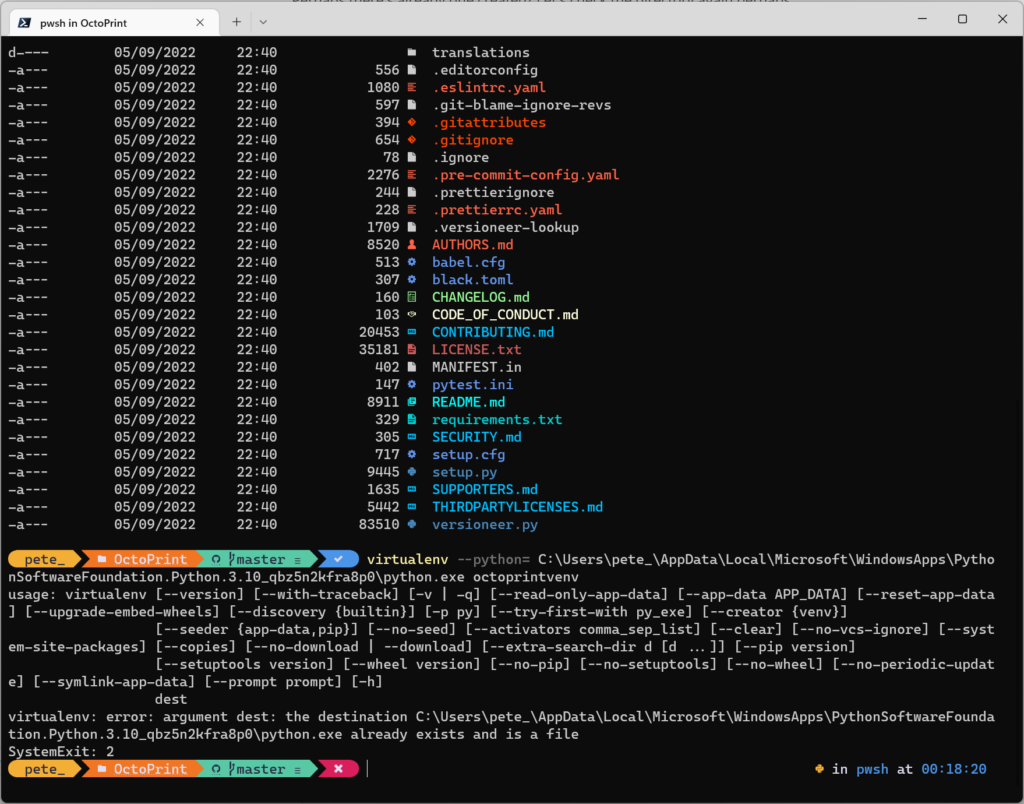The image size is (1024, 804).
Task: Click the translations directory name
Action: pos(481,52)
